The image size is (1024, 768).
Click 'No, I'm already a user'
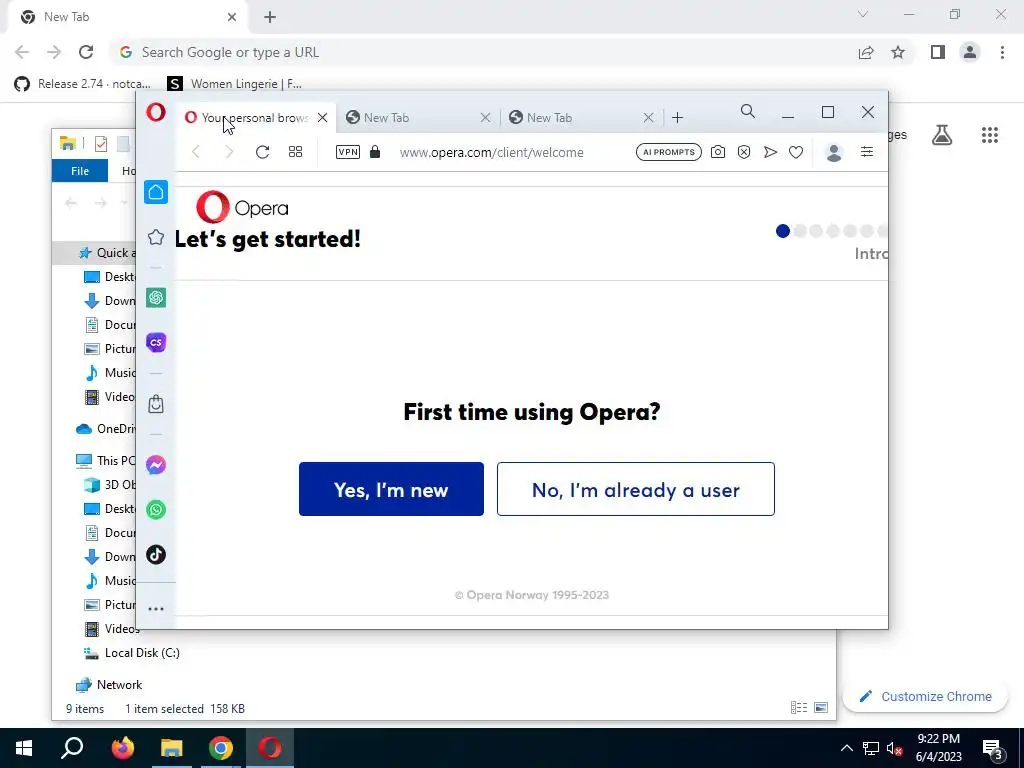tap(635, 489)
